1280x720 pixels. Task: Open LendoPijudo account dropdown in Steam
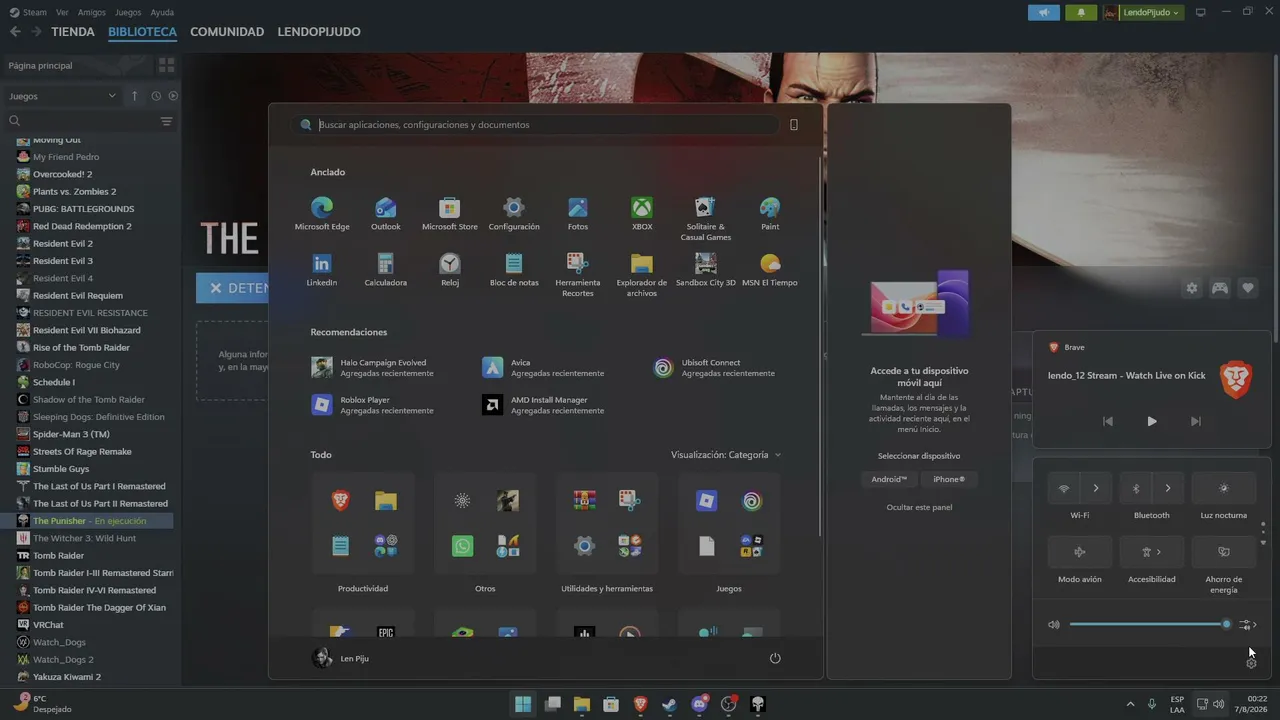(1142, 12)
